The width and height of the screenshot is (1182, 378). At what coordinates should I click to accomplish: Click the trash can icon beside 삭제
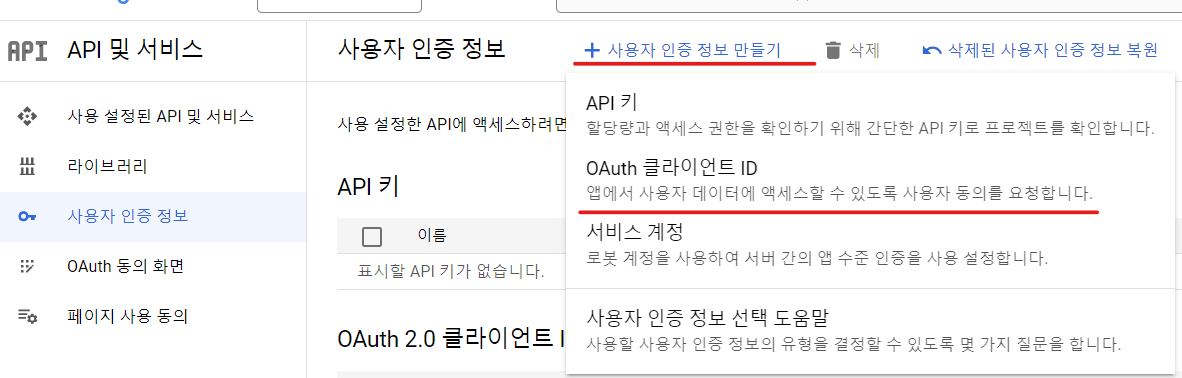tap(833, 51)
